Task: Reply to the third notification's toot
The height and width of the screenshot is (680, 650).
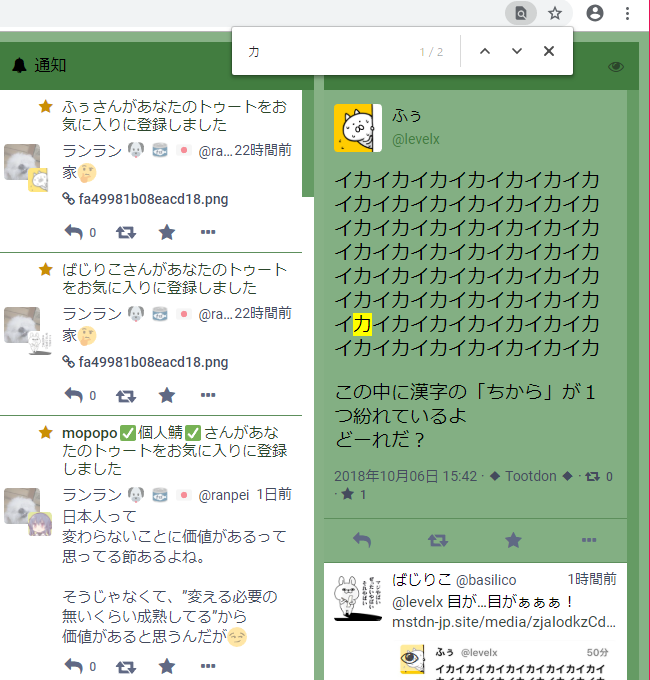Action: click(x=74, y=666)
